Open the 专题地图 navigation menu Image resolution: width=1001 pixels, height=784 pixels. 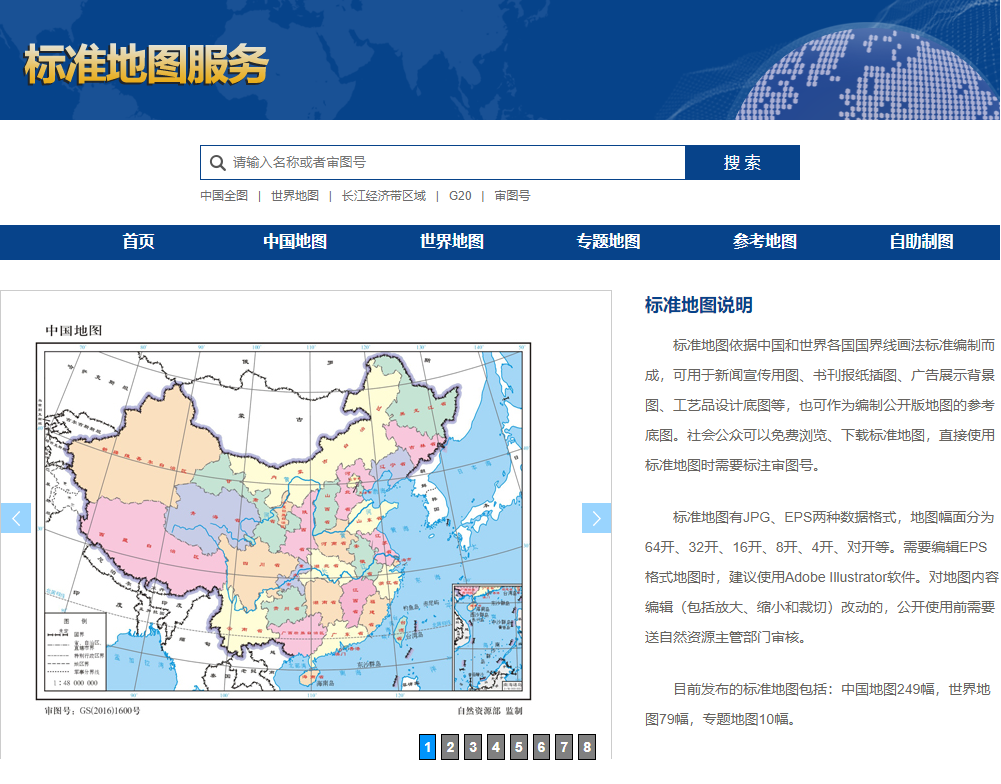609,241
